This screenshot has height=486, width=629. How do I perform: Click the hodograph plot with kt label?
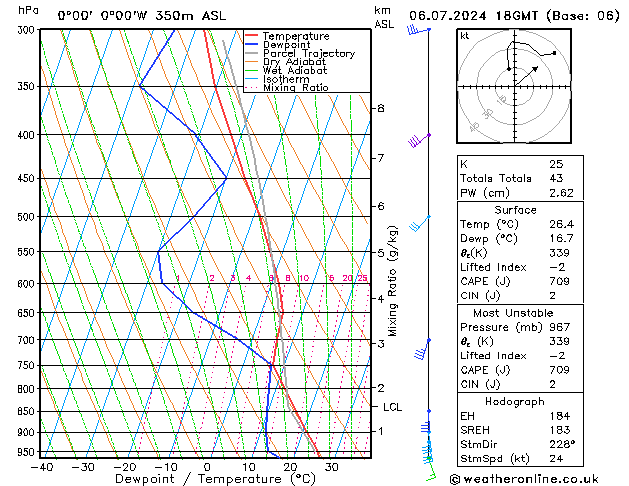coord(514,86)
